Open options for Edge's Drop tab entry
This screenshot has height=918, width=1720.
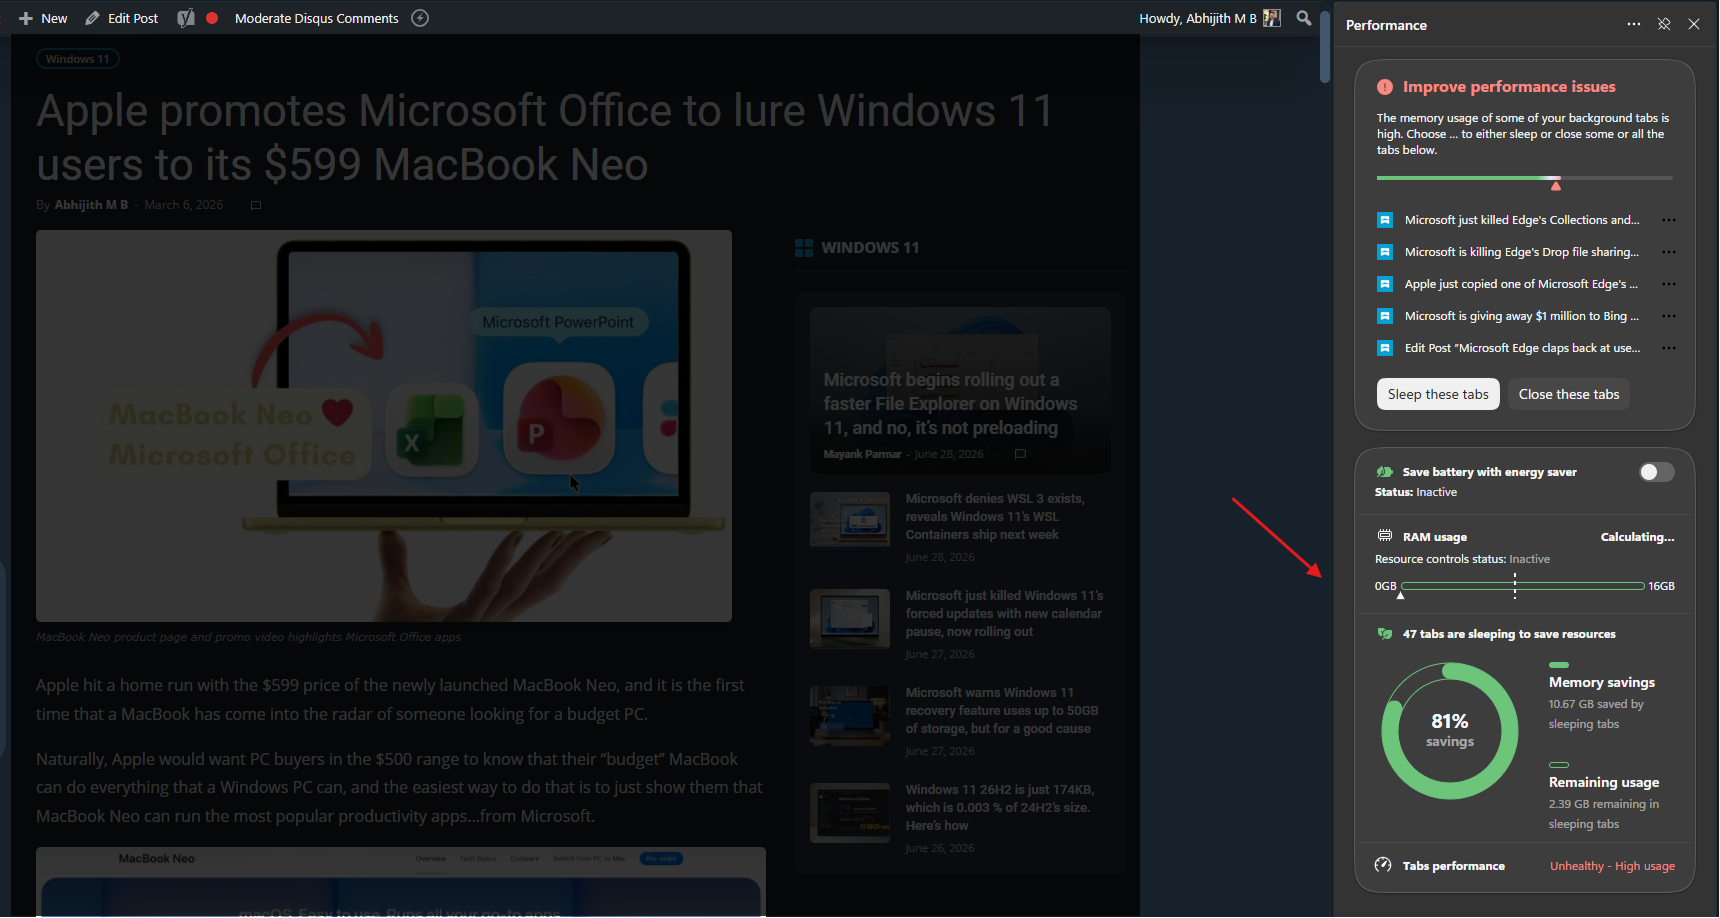[x=1669, y=252]
